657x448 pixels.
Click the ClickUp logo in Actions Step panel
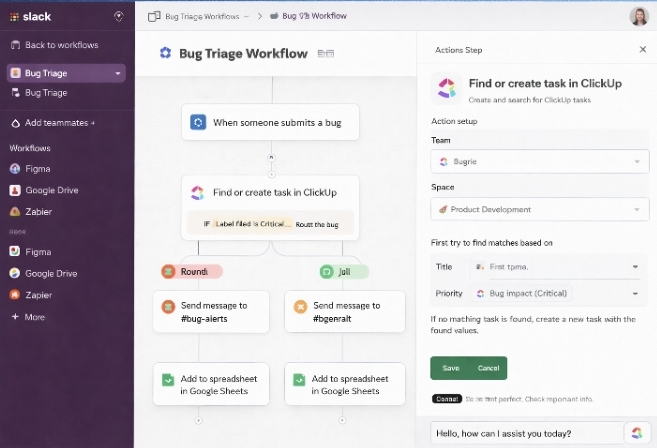[446, 87]
